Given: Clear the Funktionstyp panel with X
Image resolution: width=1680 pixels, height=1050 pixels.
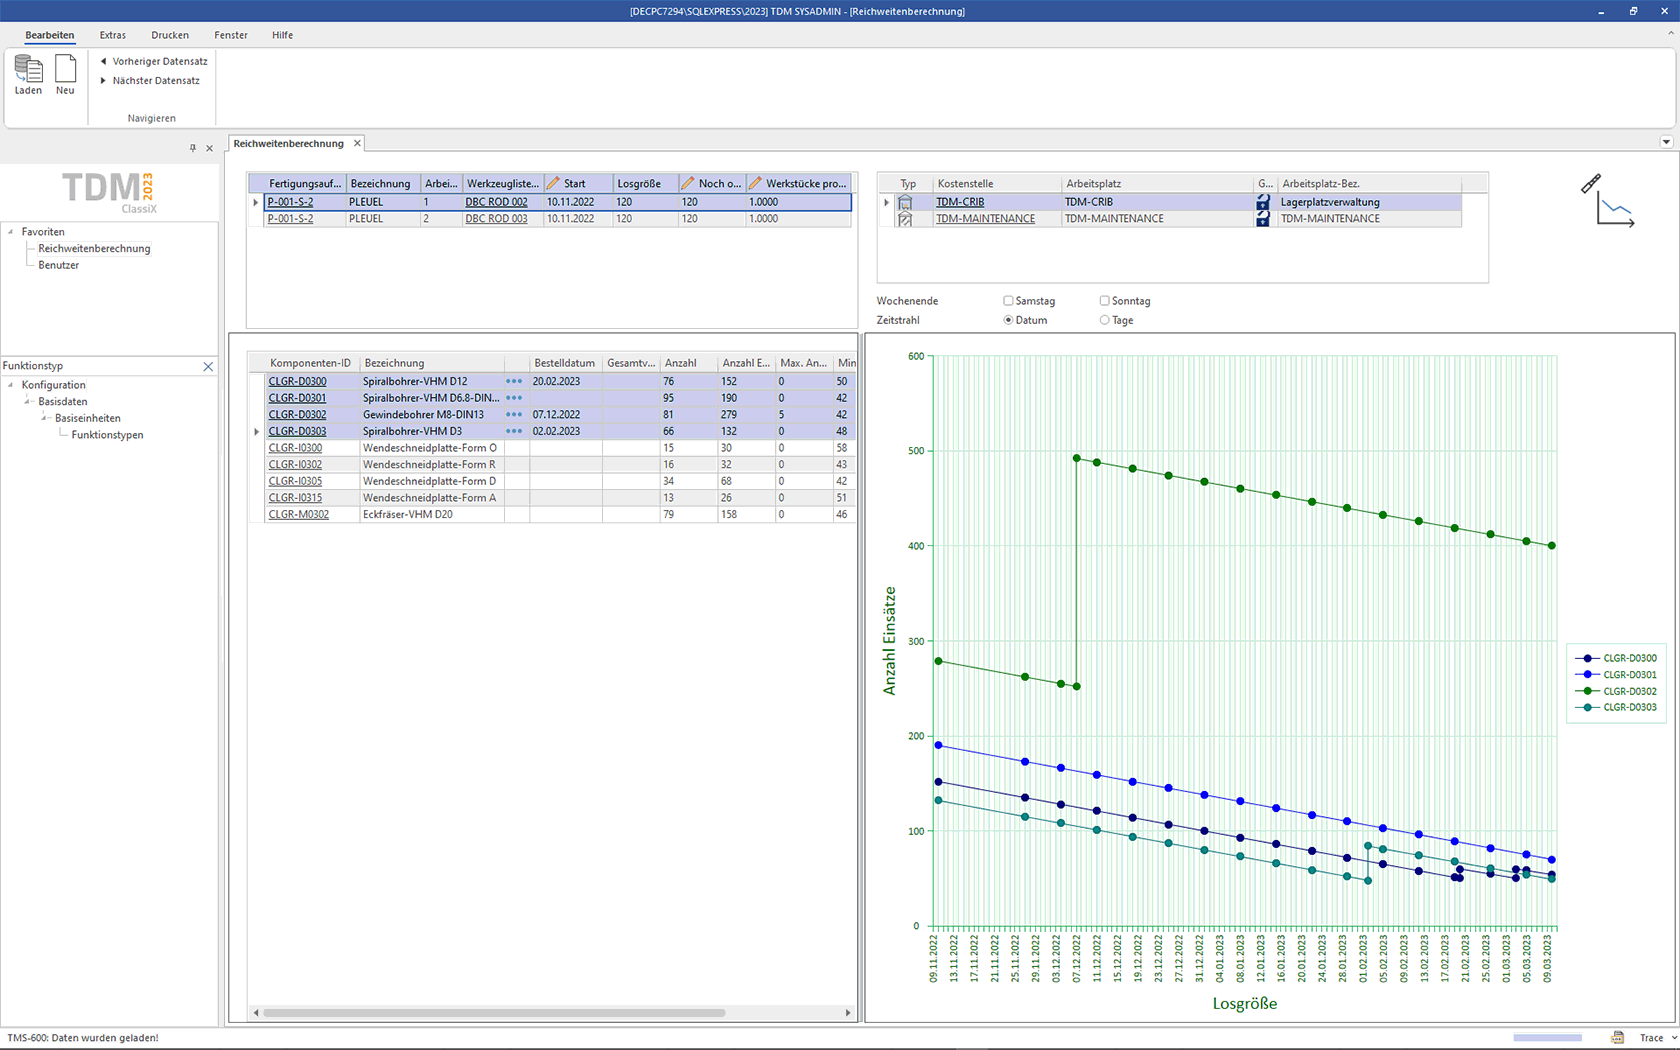Looking at the screenshot, I should (x=208, y=367).
